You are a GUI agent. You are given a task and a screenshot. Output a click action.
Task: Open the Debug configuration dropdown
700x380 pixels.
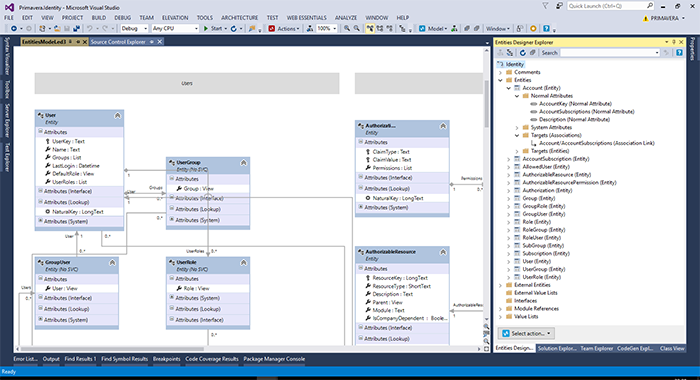pyautogui.click(x=134, y=29)
